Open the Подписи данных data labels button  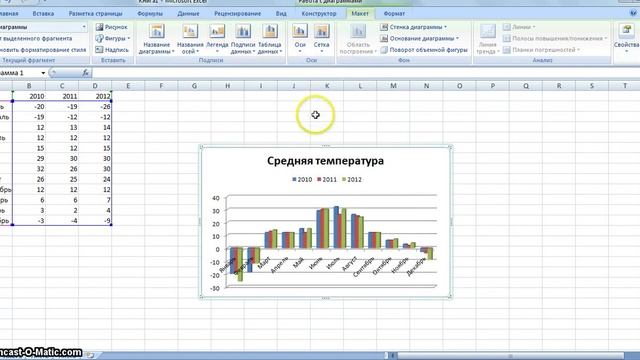[x=243, y=39]
